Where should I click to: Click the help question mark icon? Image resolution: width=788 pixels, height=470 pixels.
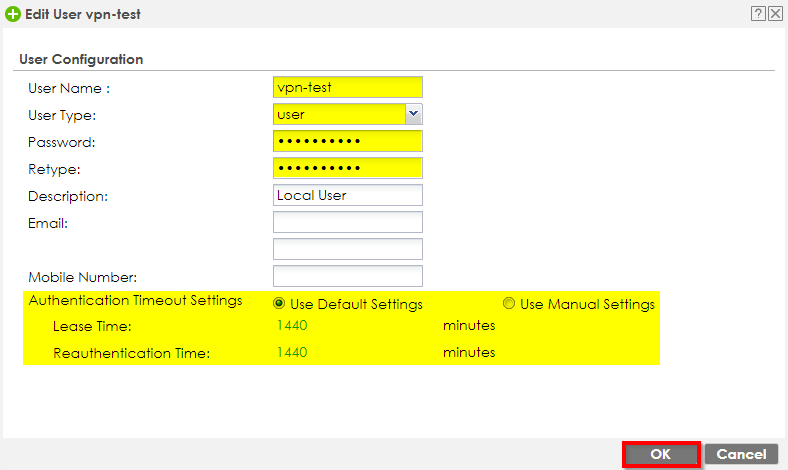coord(758,15)
